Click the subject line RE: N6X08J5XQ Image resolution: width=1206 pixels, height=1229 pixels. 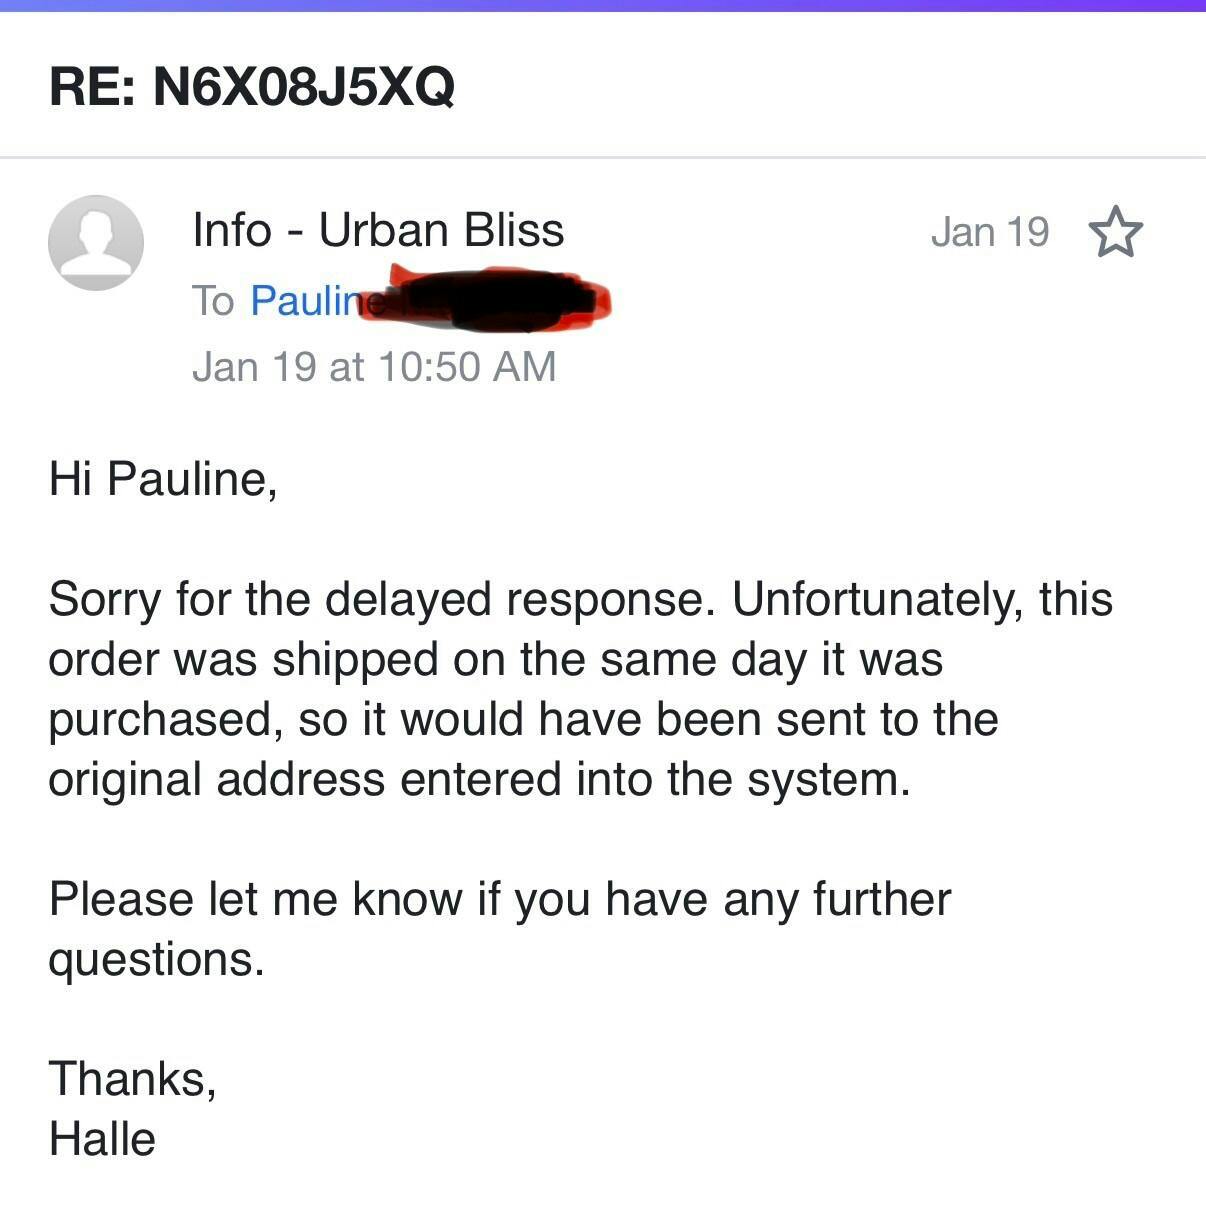coord(252,85)
